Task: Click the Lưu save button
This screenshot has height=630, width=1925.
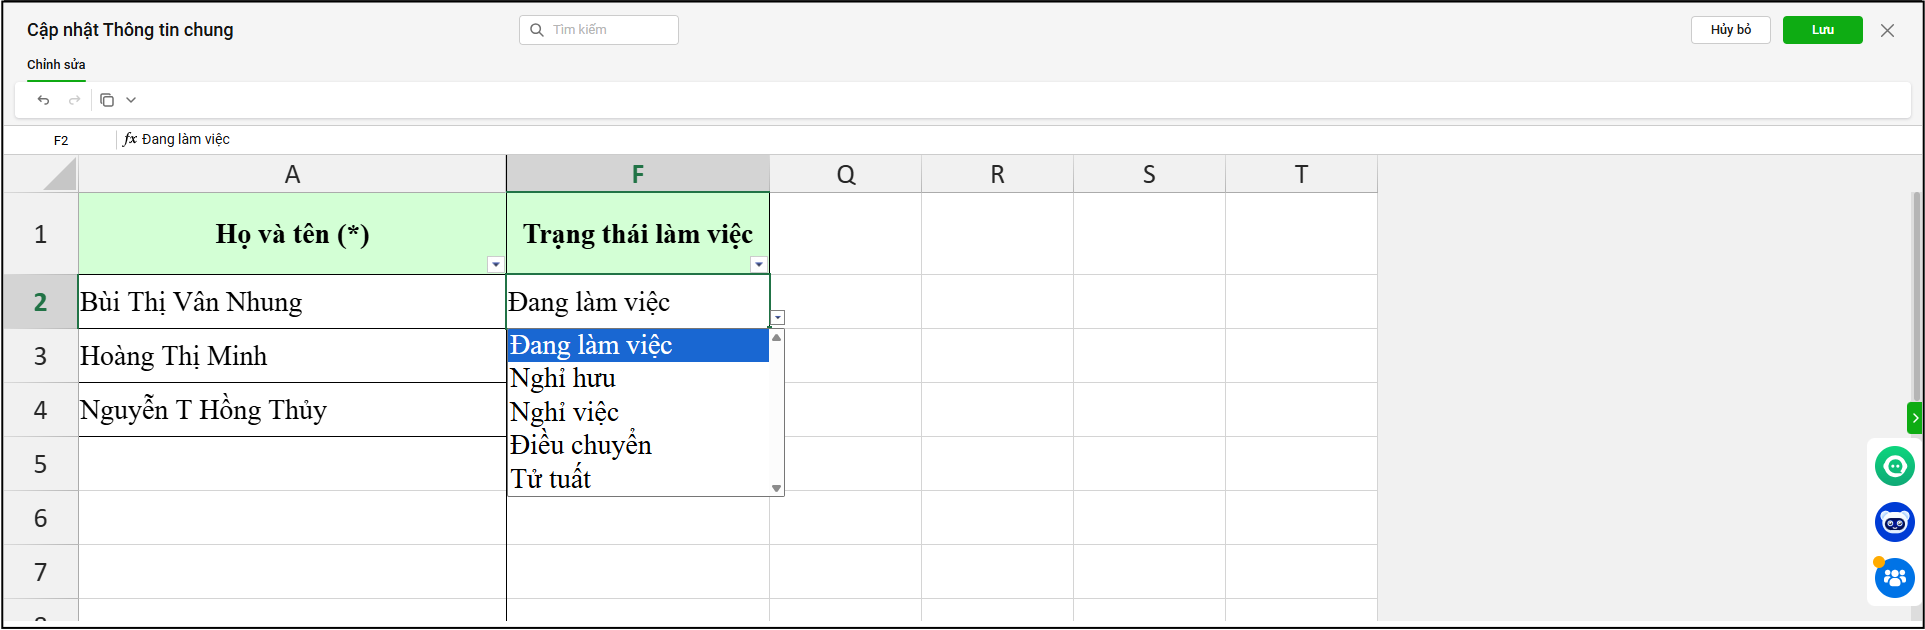Action: coord(1822,30)
